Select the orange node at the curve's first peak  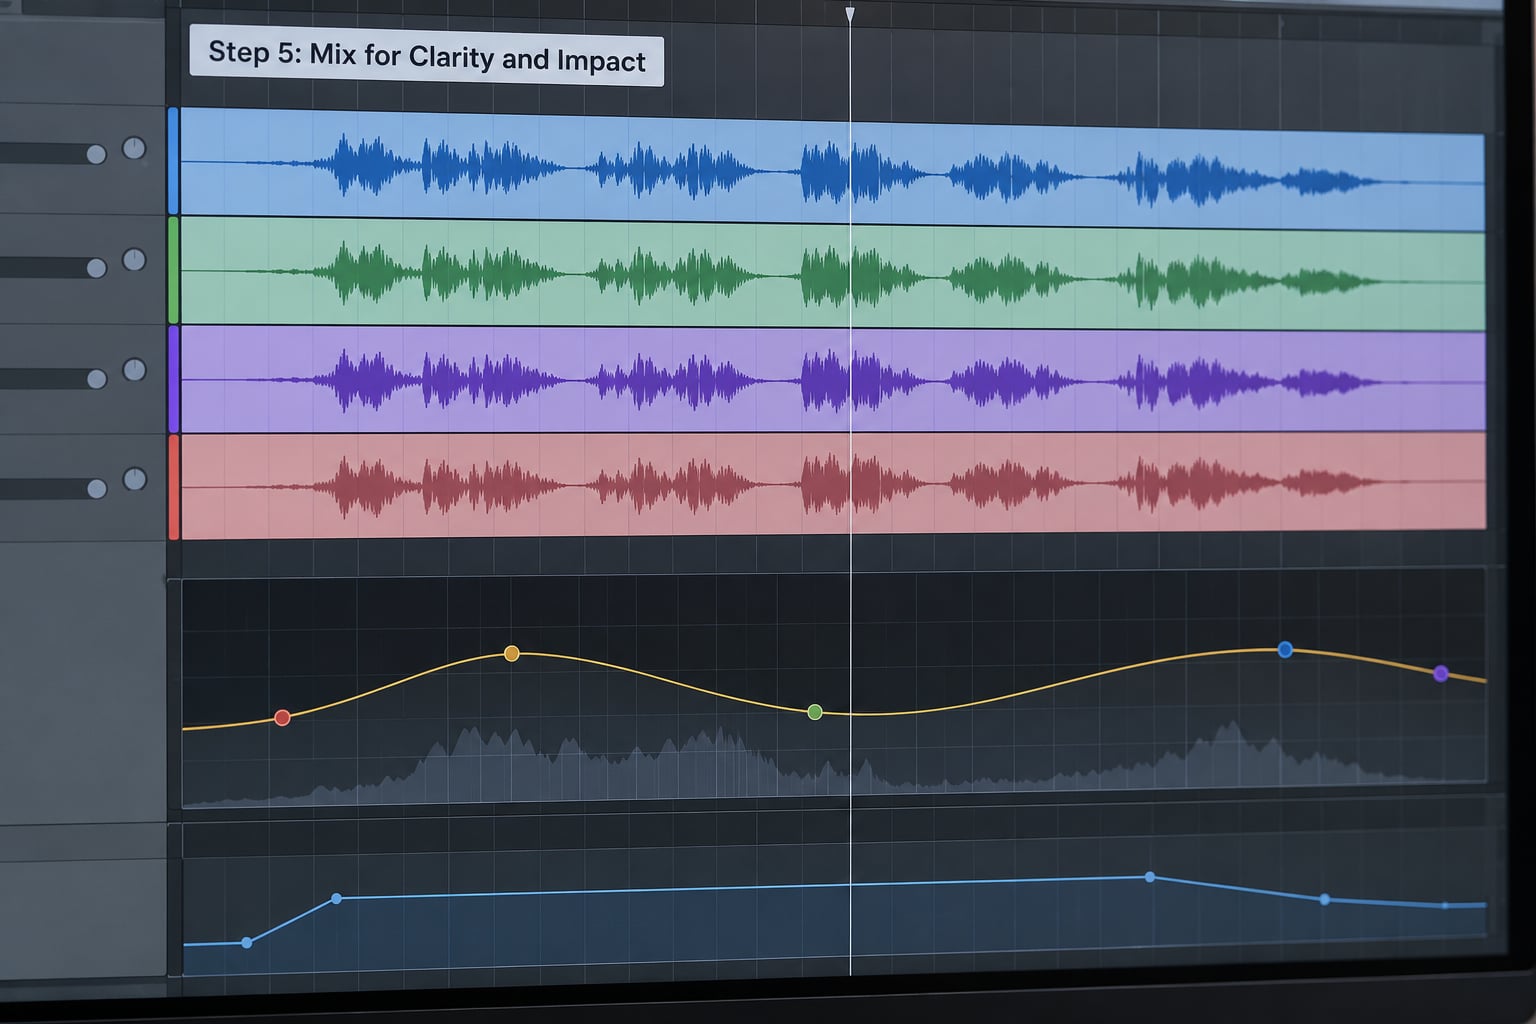[512, 654]
